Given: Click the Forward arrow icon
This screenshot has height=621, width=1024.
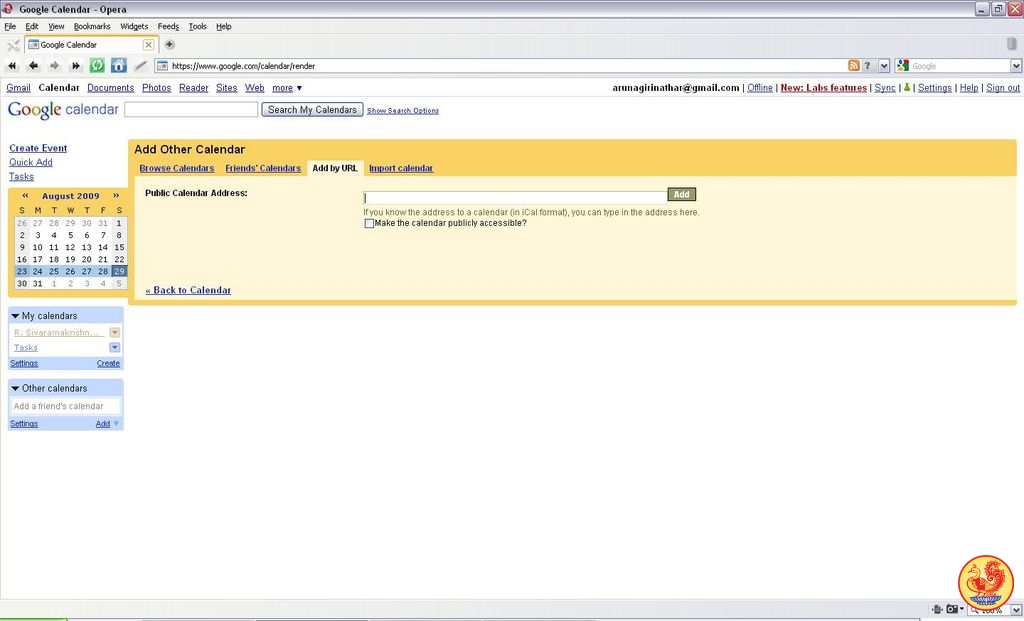Looking at the screenshot, I should [x=54, y=65].
